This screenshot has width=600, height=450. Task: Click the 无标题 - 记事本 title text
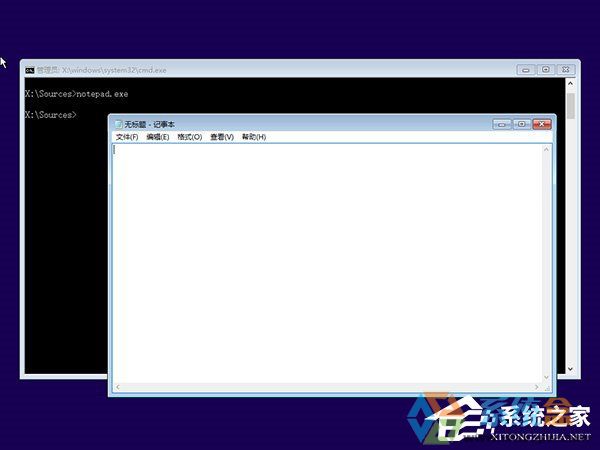coord(149,124)
